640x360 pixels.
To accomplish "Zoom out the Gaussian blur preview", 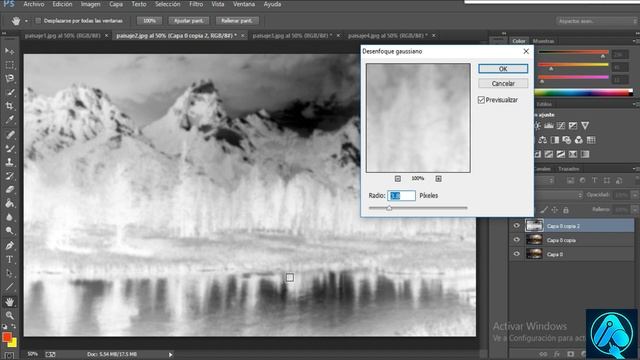I will pyautogui.click(x=398, y=179).
